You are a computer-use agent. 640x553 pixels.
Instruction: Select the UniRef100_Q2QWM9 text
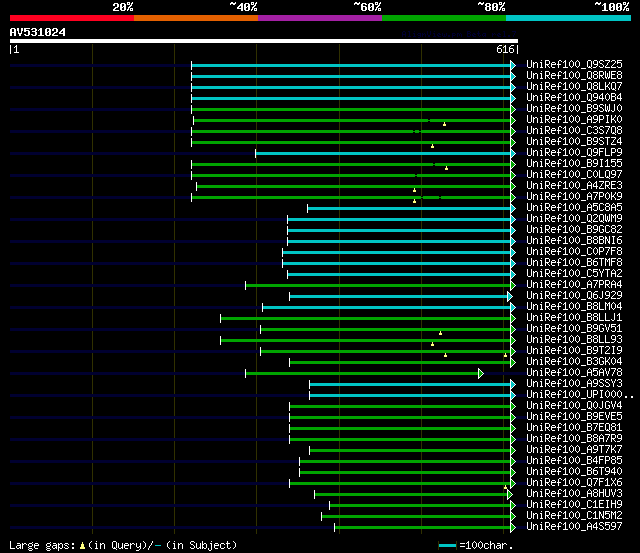tap(574, 219)
